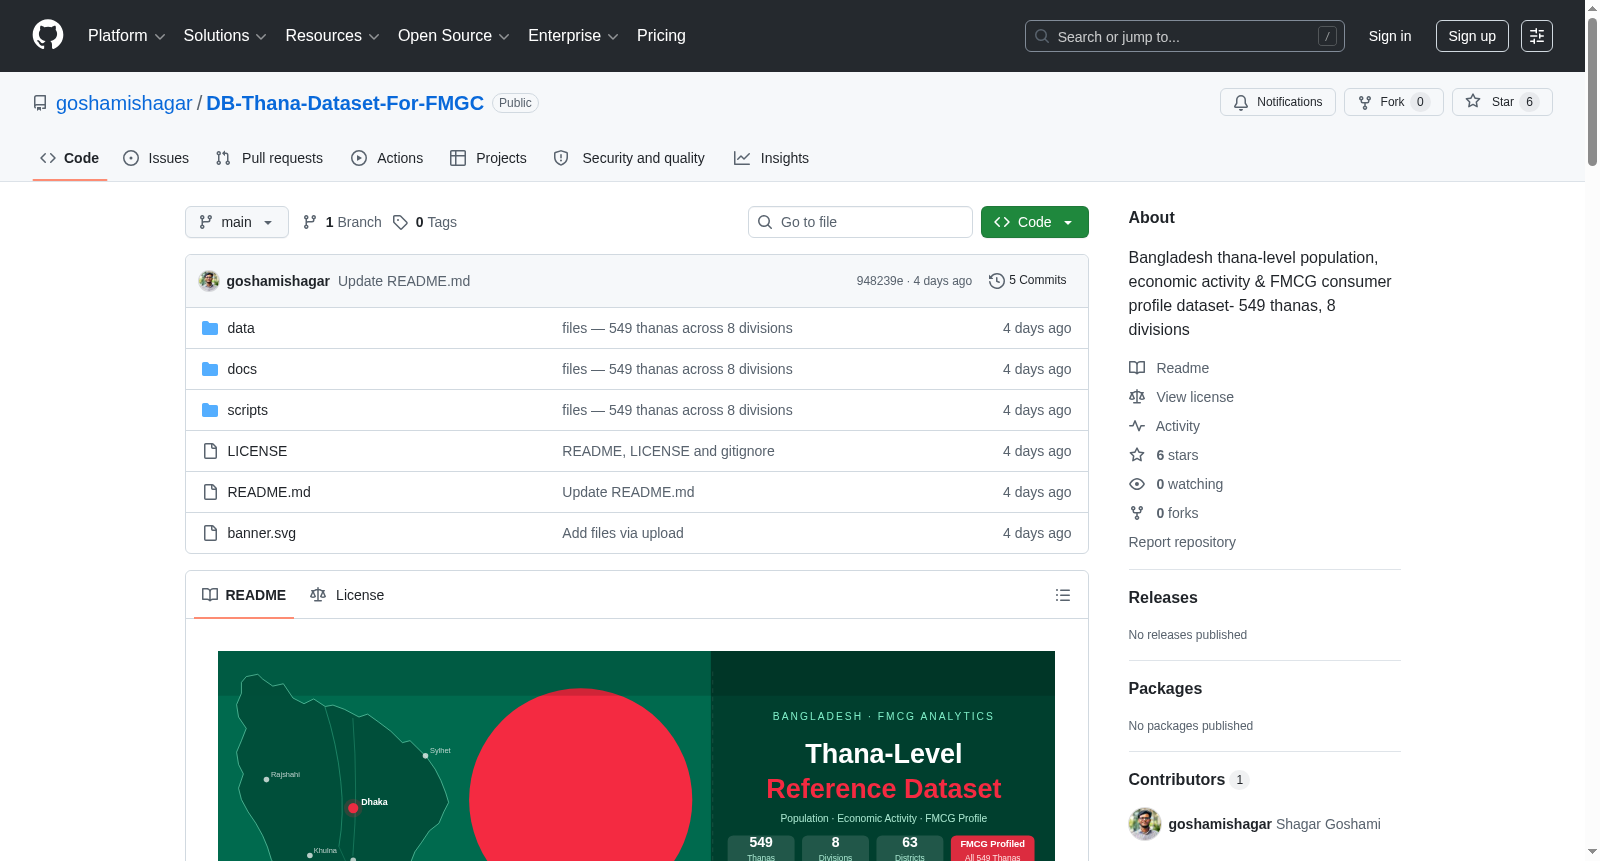Open the Pricing link
The image size is (1600, 861).
pos(661,36)
